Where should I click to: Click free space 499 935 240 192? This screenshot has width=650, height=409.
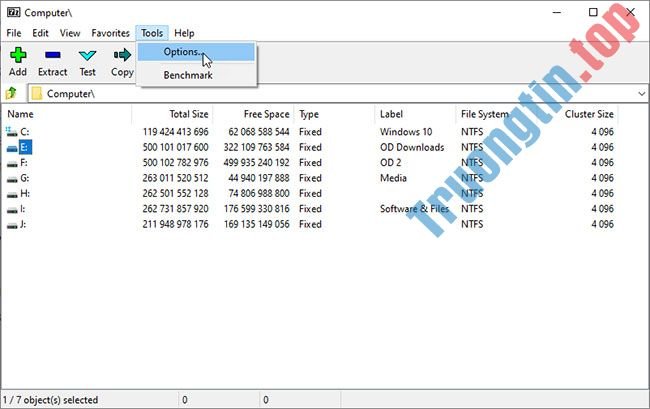256,162
